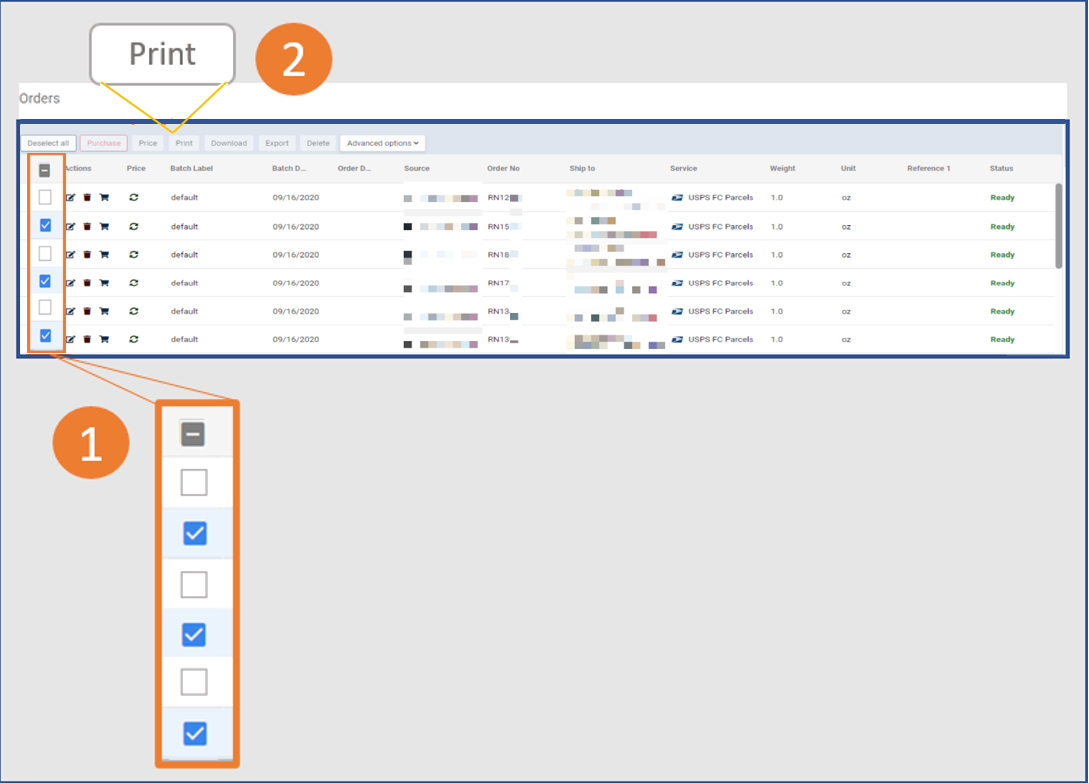Click the Export button

click(x=277, y=142)
